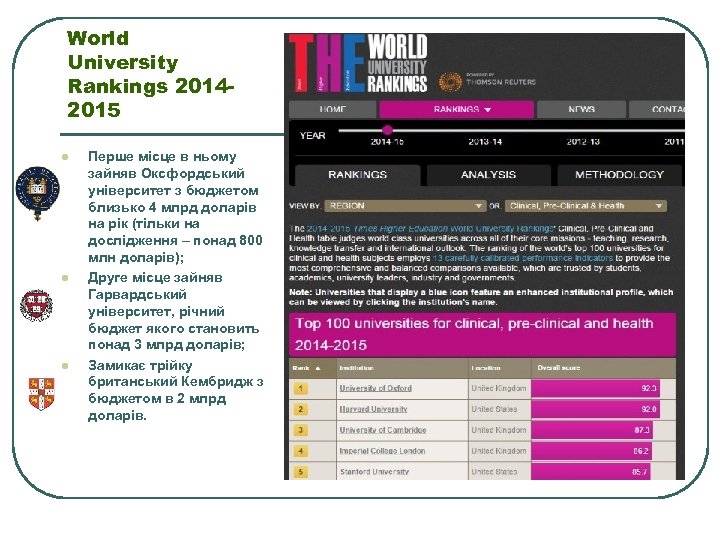Open the Times Higher Education World University Rankings link
This screenshot has height=540, width=720.
pyautogui.click(x=431, y=228)
